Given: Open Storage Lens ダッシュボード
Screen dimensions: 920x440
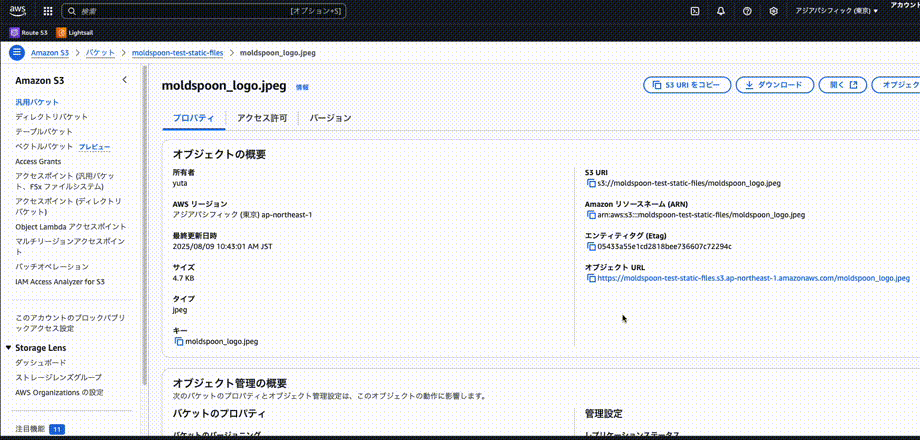Looking at the screenshot, I should click(40, 363).
